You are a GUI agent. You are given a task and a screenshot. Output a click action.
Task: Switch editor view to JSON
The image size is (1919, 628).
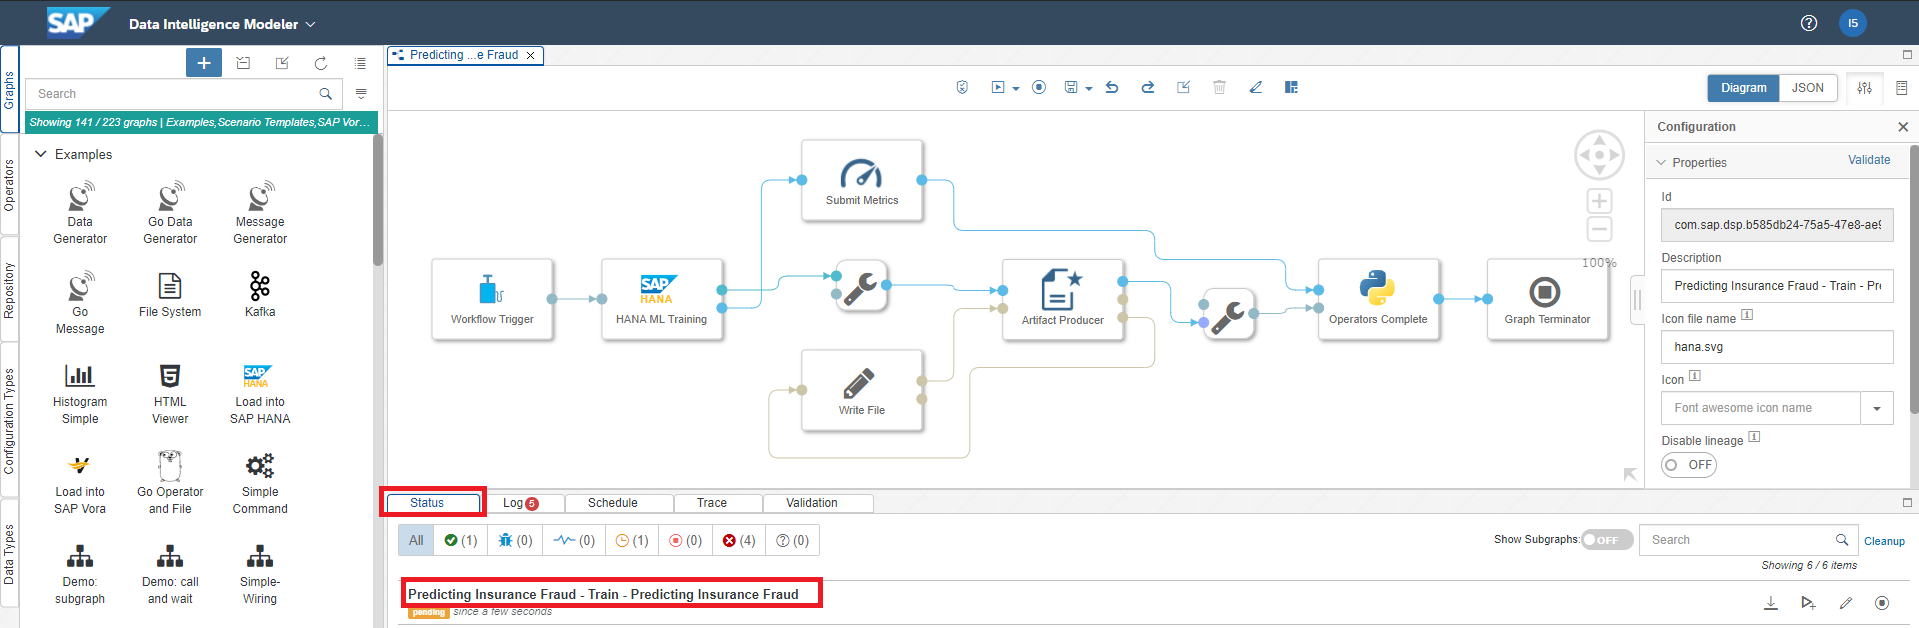1807,88
